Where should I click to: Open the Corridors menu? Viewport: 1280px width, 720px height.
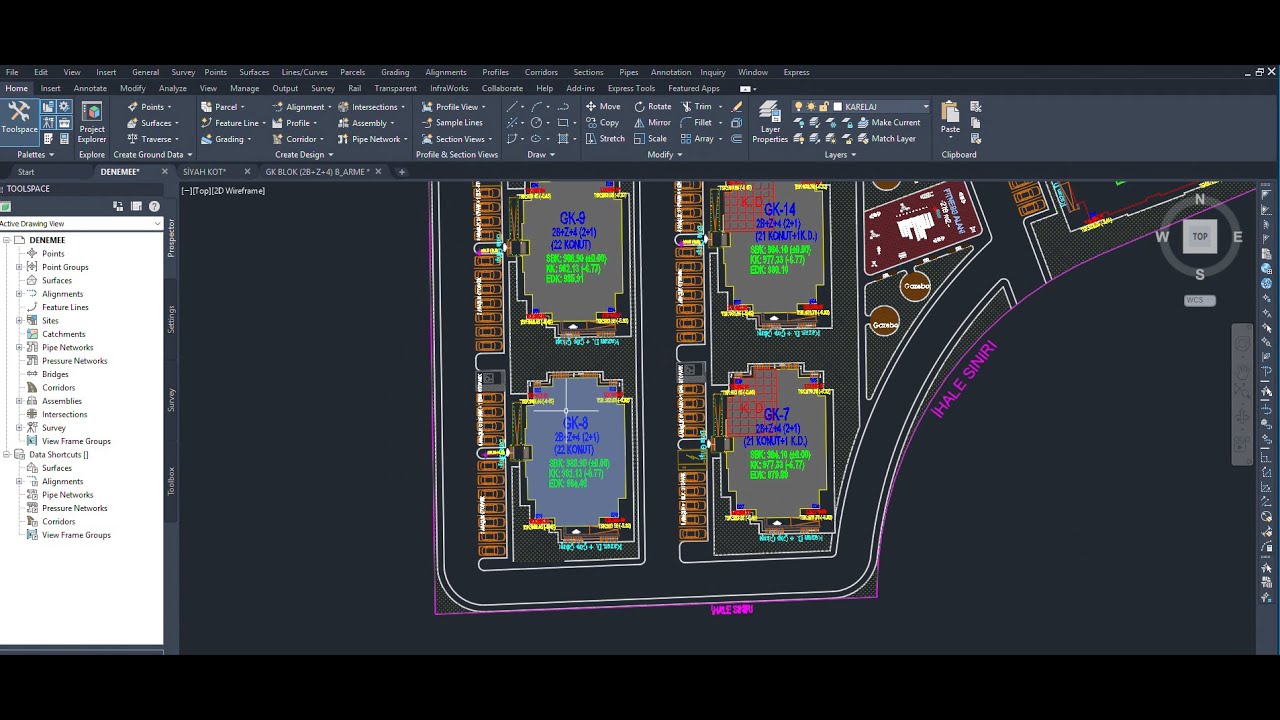point(541,72)
